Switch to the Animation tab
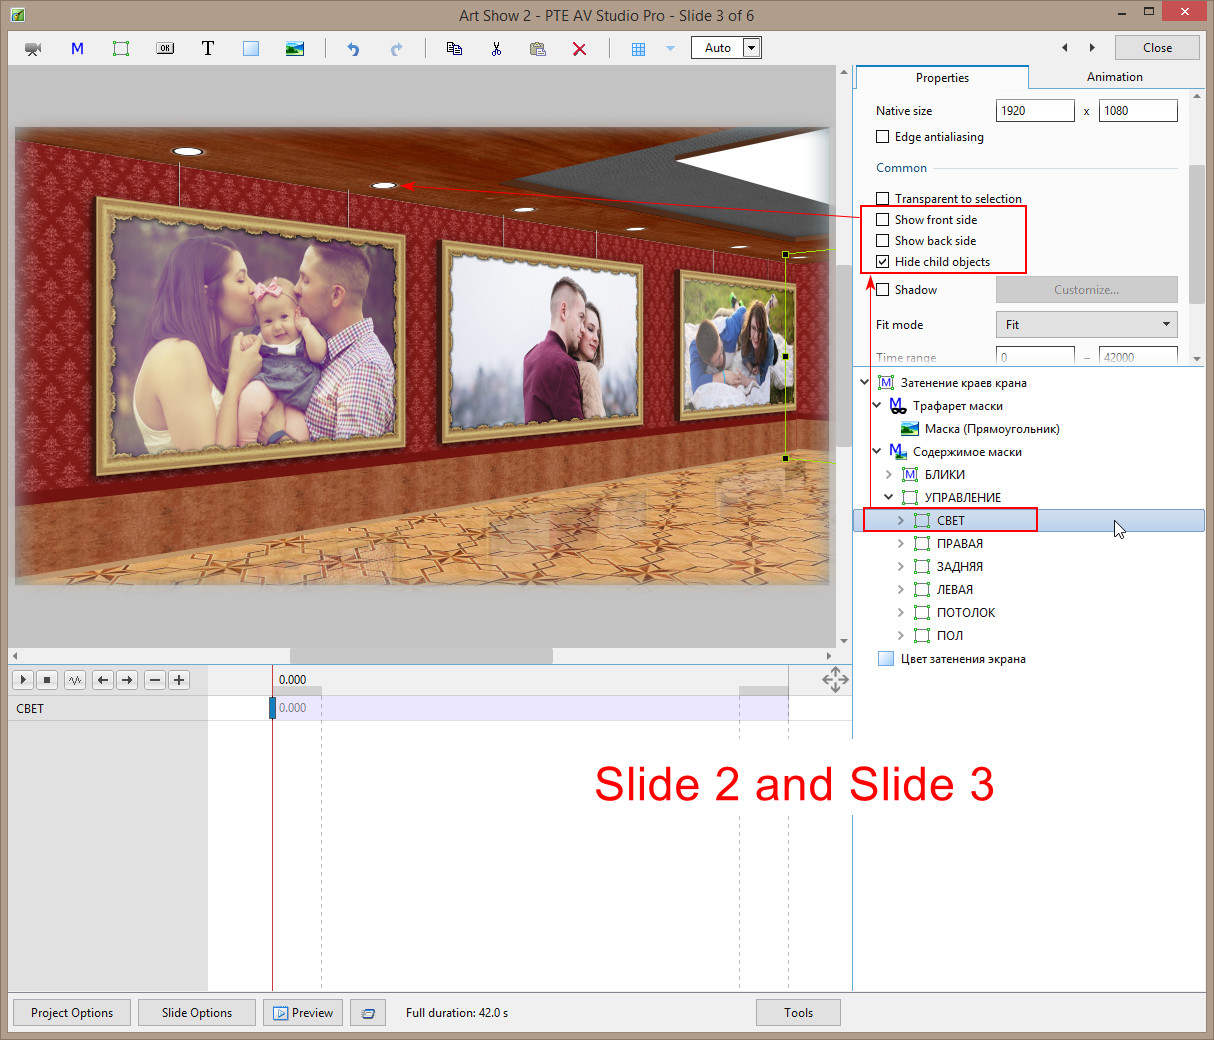This screenshot has height=1040, width=1214. pos(1114,77)
